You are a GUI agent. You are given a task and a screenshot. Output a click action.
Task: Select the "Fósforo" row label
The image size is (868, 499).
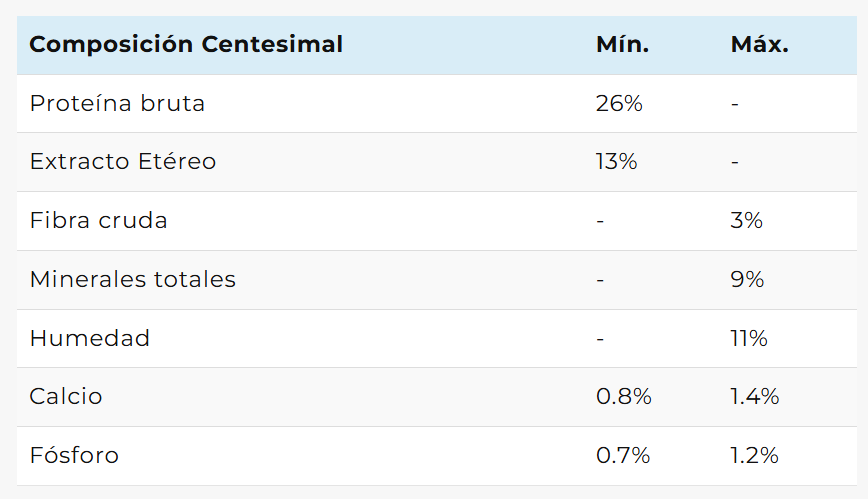coord(74,455)
